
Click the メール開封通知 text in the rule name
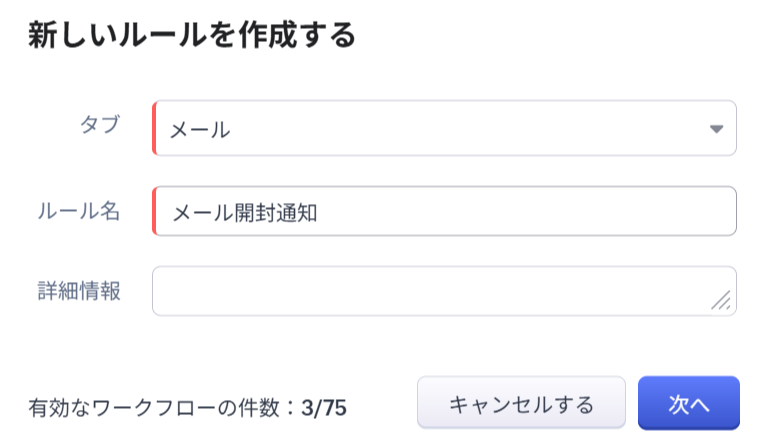pyautogui.click(x=245, y=212)
